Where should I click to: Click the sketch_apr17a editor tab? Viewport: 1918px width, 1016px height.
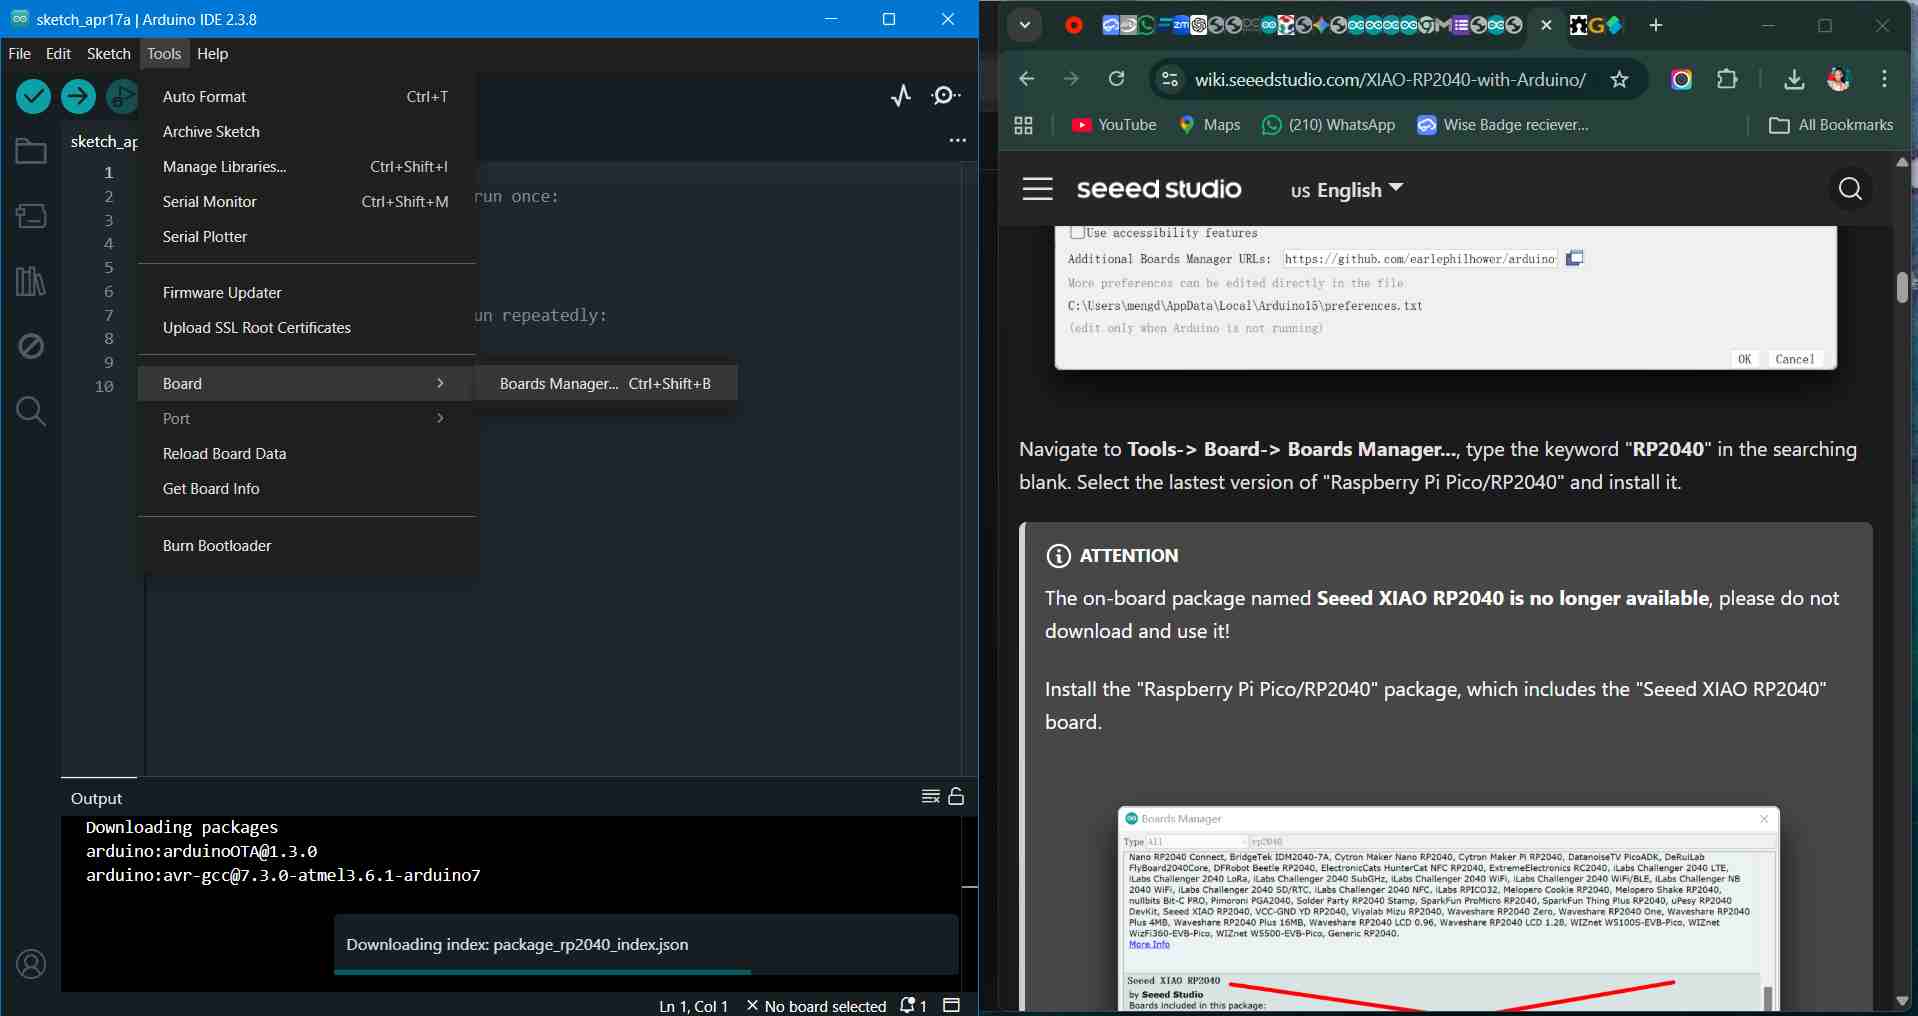pyautogui.click(x=104, y=141)
